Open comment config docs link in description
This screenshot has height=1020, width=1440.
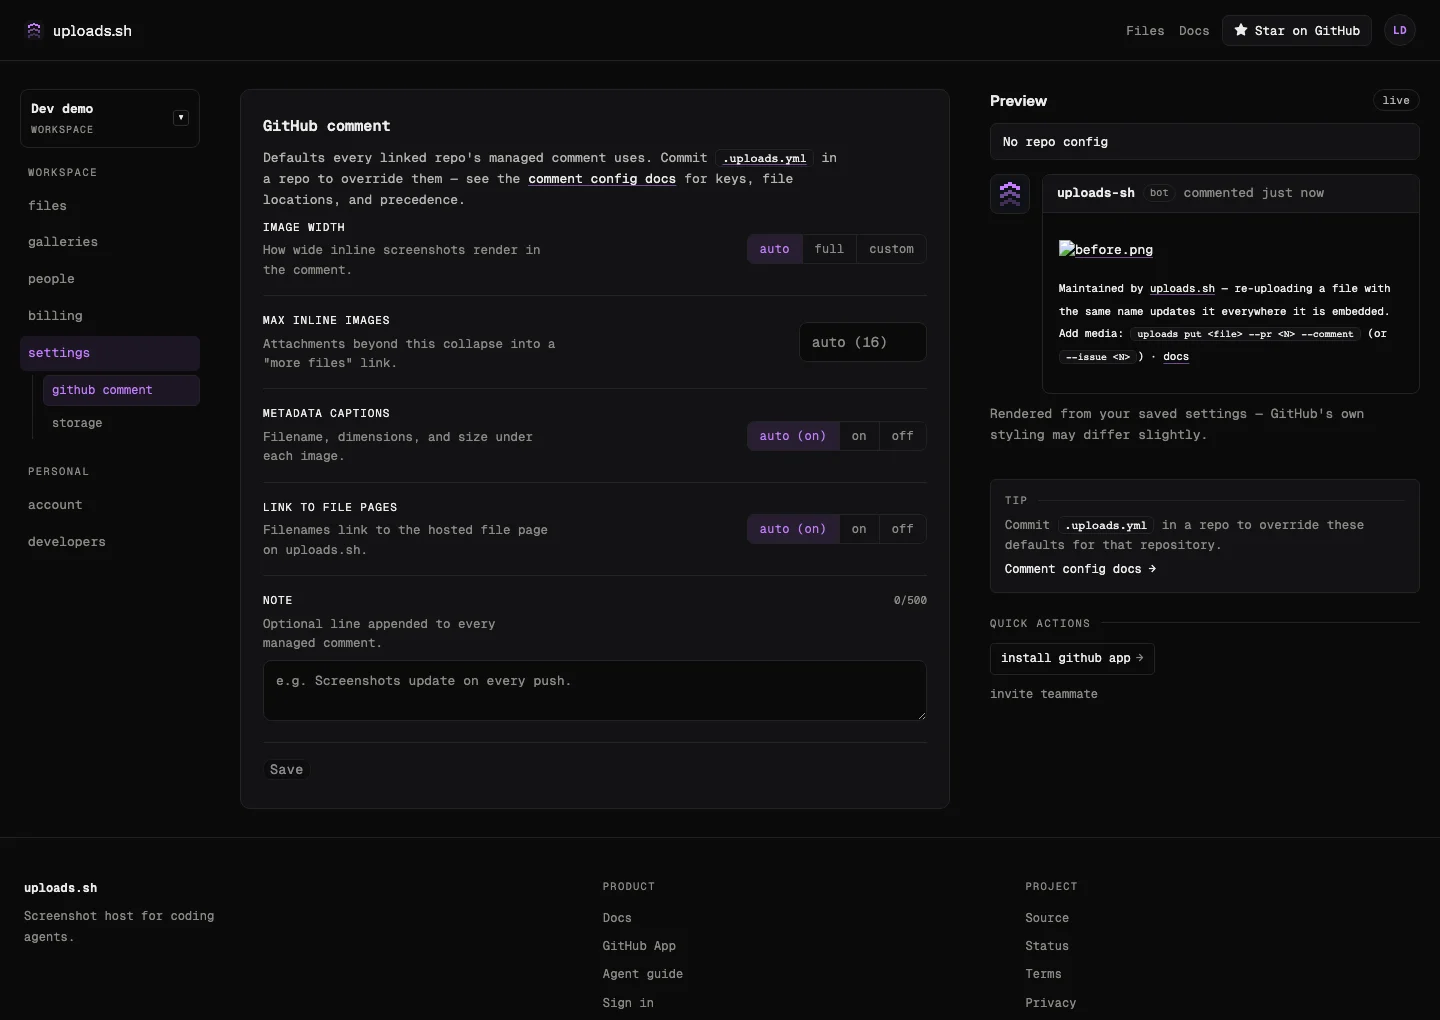(x=602, y=179)
